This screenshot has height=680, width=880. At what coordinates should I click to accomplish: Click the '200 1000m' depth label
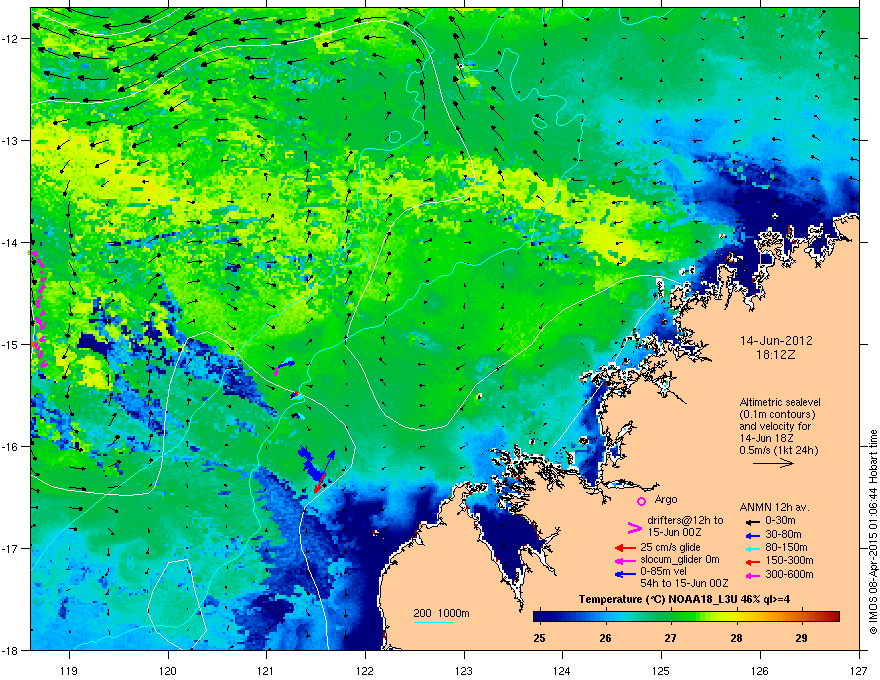(x=441, y=613)
